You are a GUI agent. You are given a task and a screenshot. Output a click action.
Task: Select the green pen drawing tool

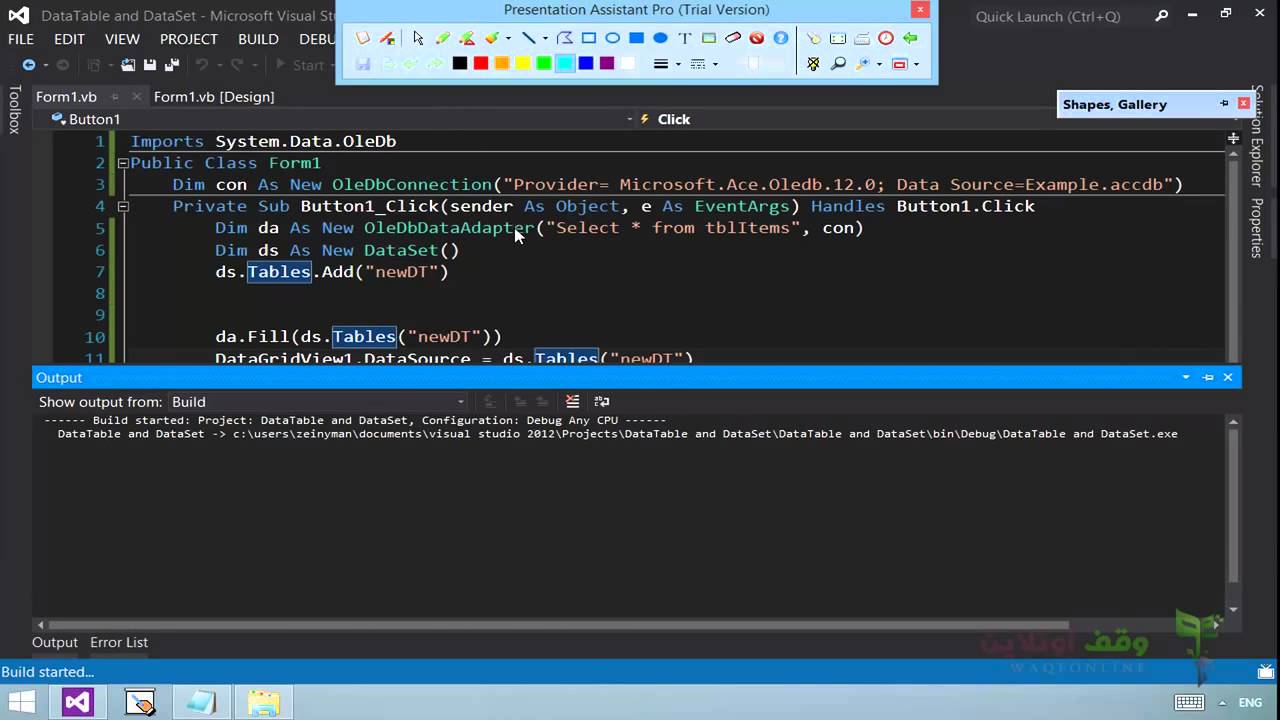coord(442,38)
